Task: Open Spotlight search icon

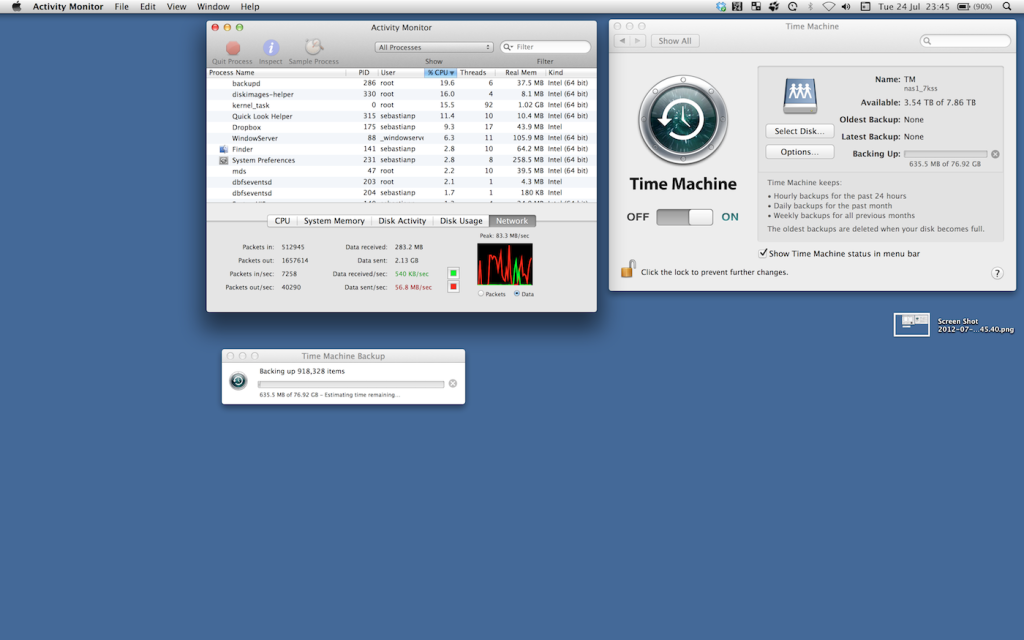Action: 1007,7
